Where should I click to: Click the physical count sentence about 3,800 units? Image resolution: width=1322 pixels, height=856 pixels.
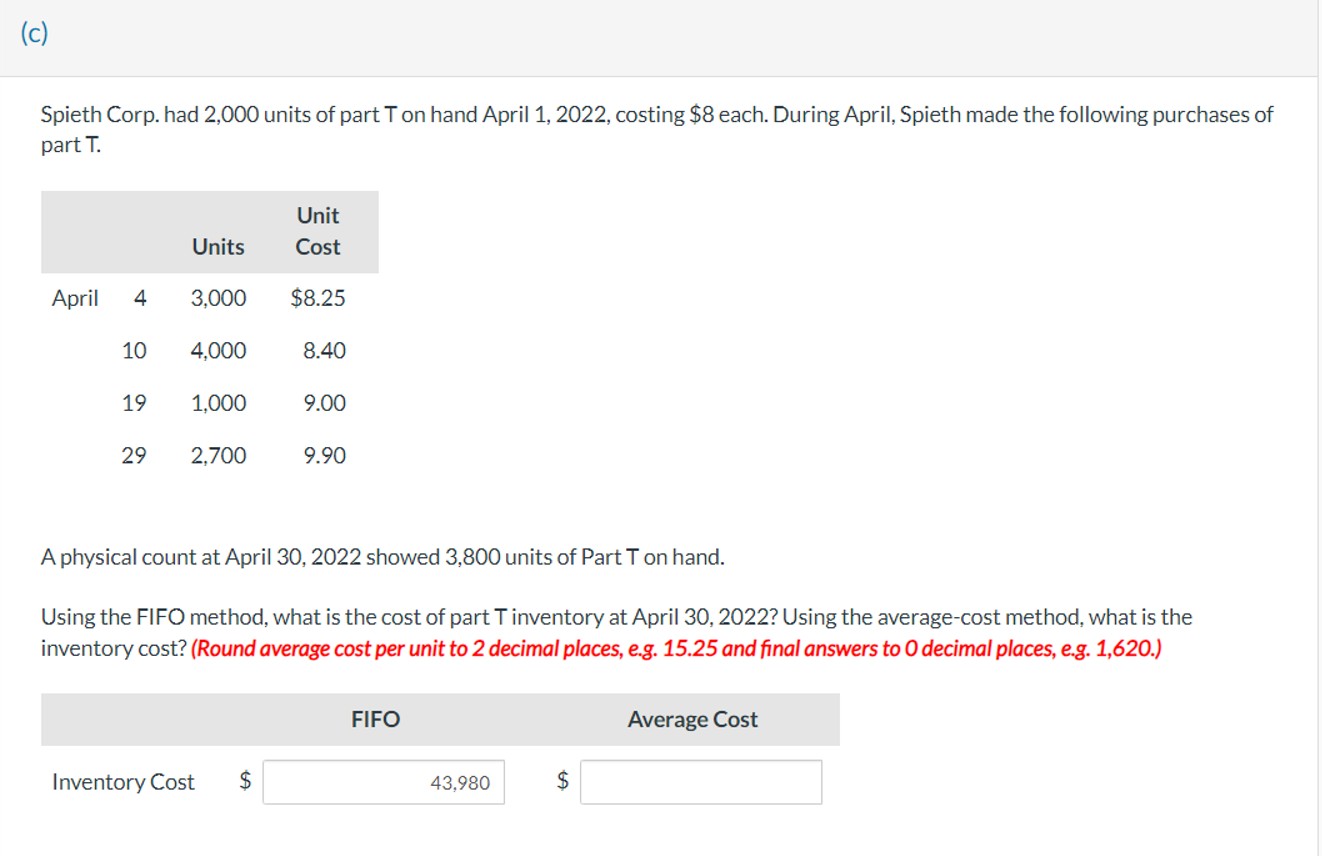click(380, 557)
